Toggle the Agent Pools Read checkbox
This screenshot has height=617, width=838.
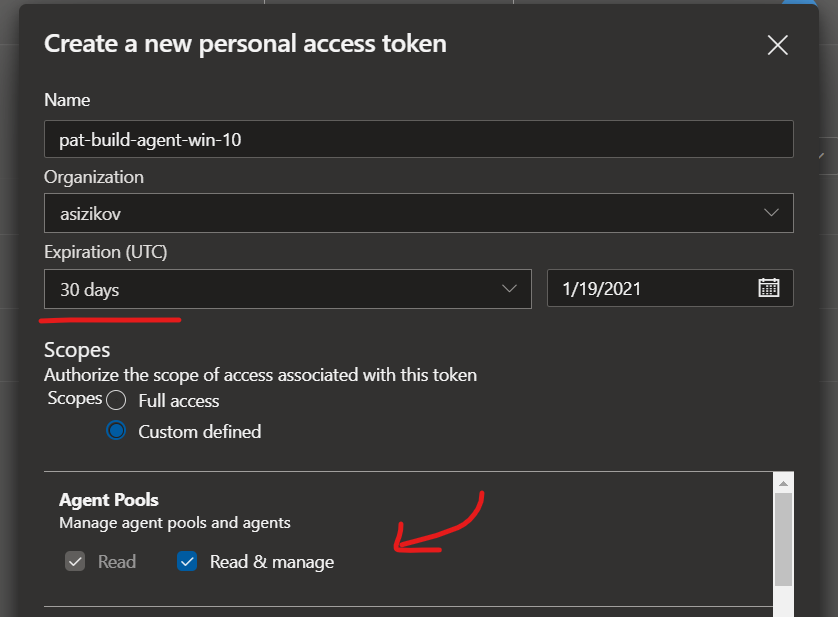pos(75,562)
